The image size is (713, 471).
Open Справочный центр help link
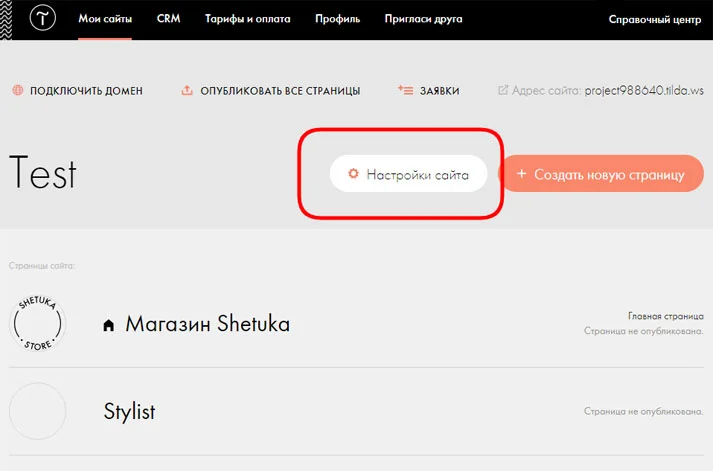click(x=654, y=20)
